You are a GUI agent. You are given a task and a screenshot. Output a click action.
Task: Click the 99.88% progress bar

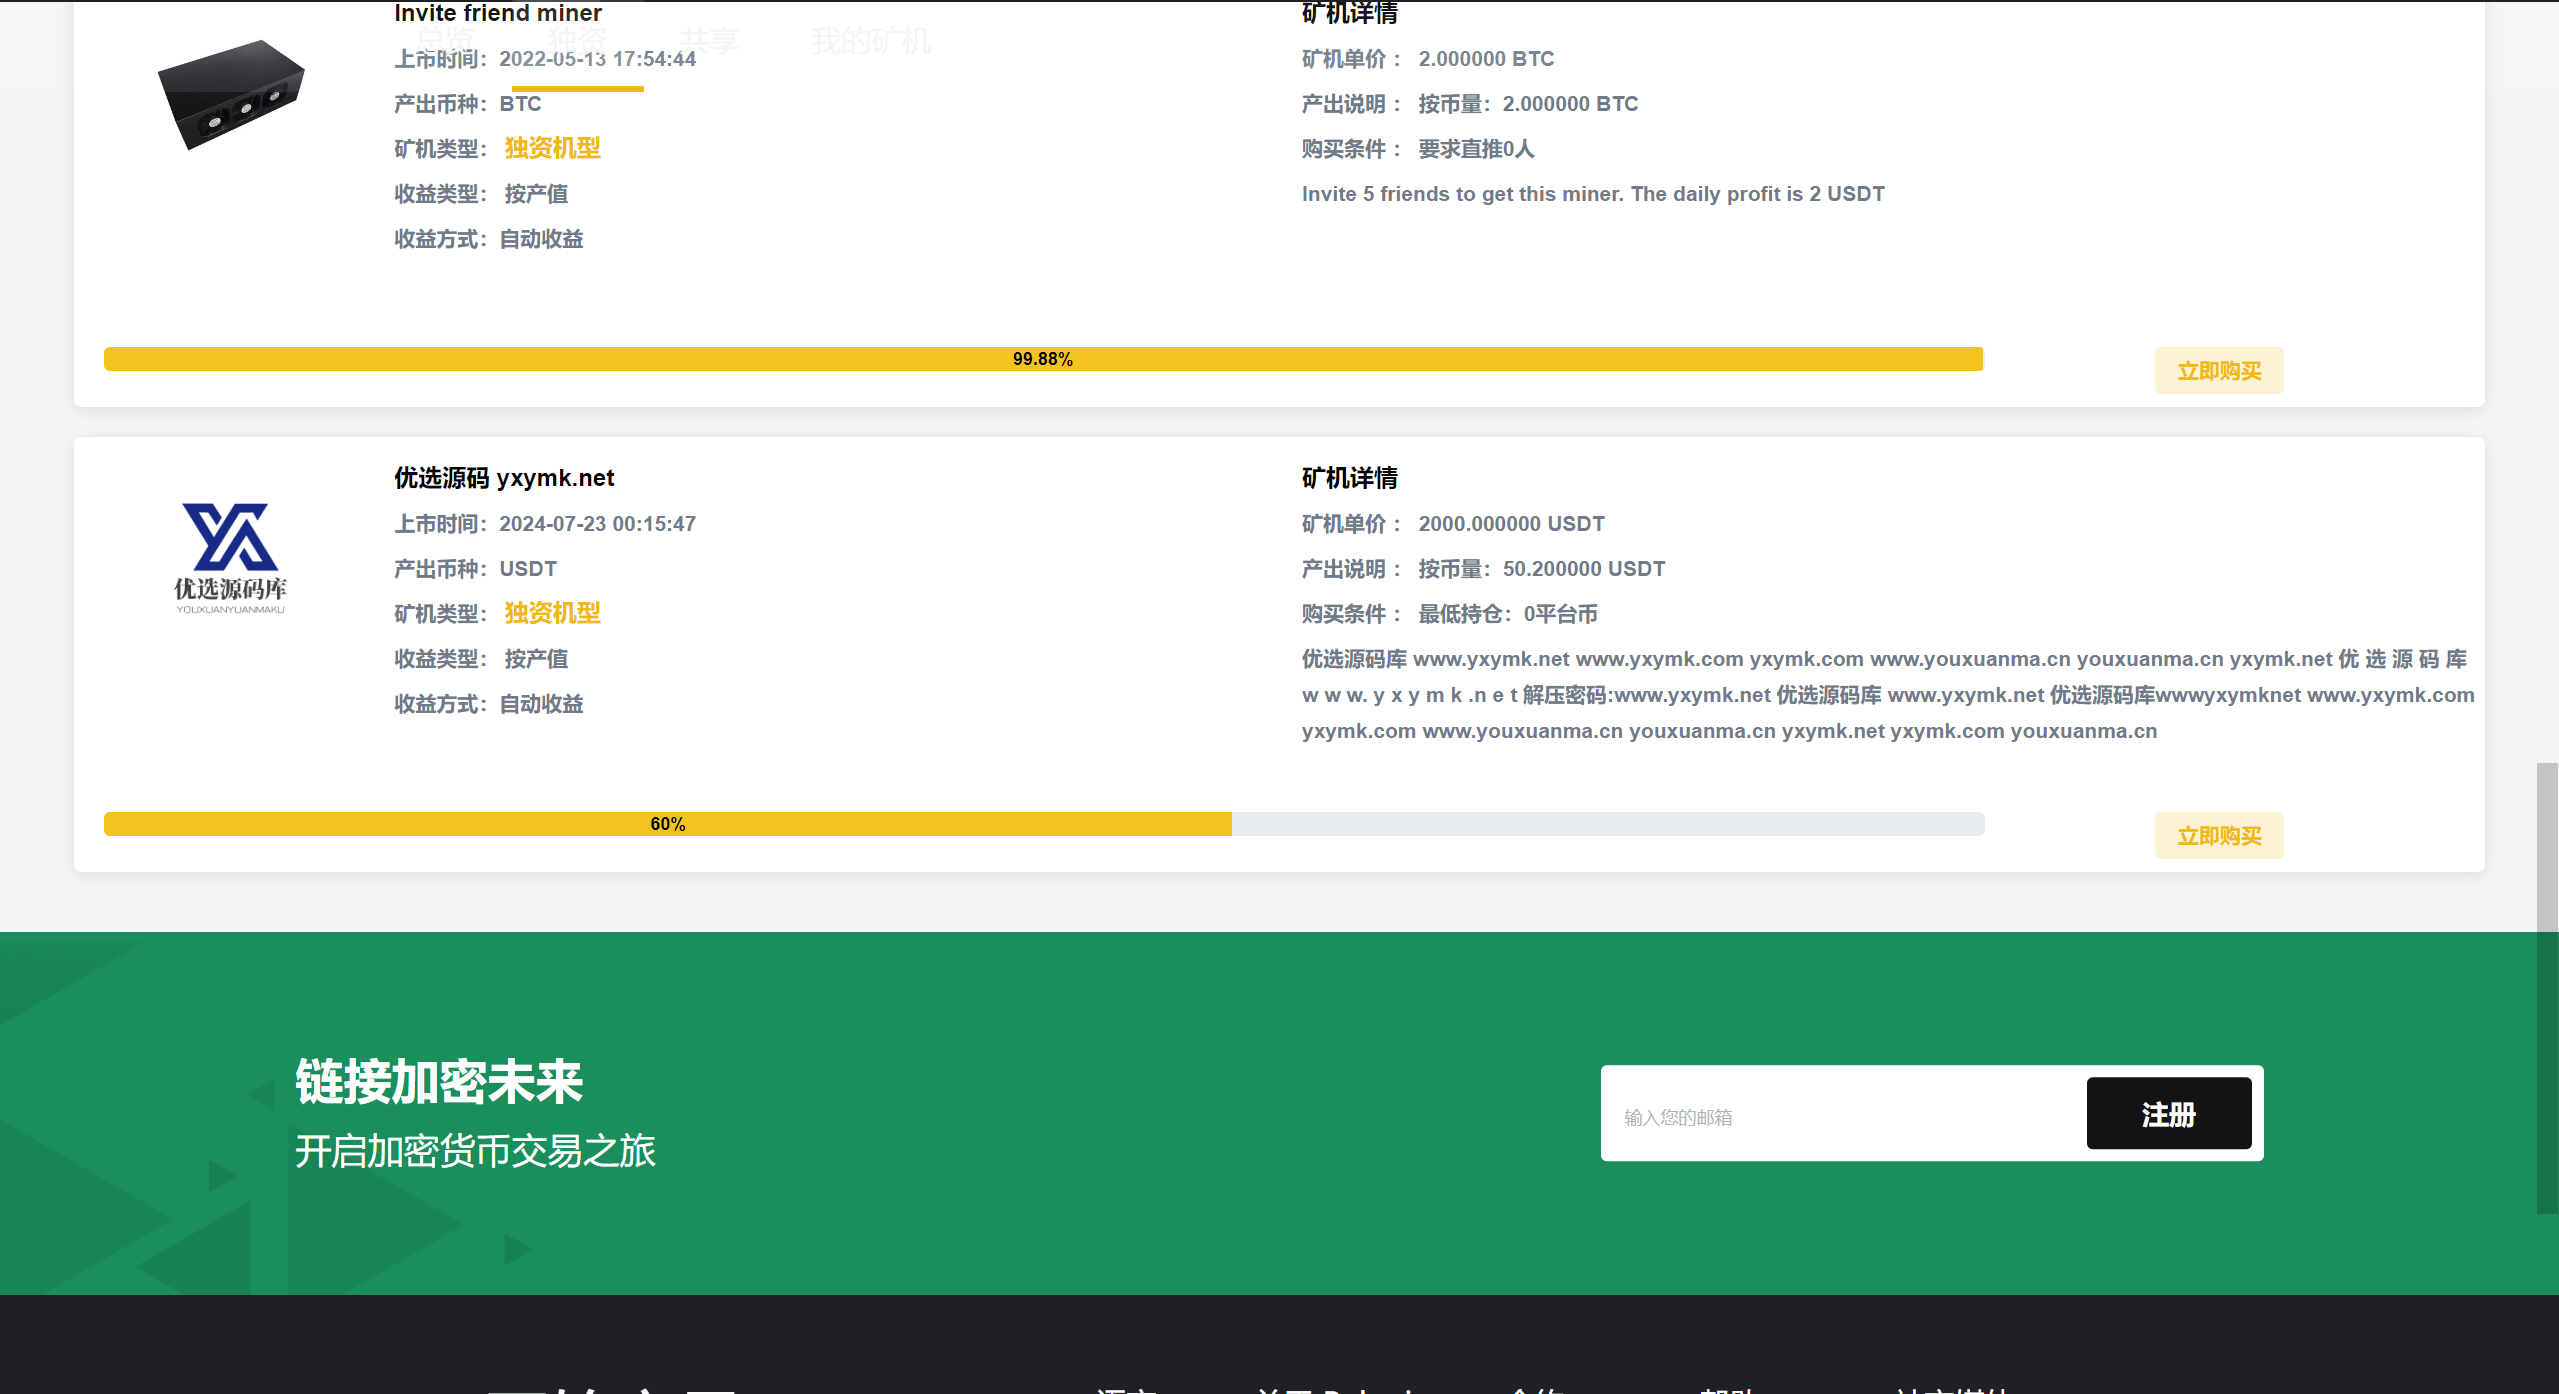1043,359
